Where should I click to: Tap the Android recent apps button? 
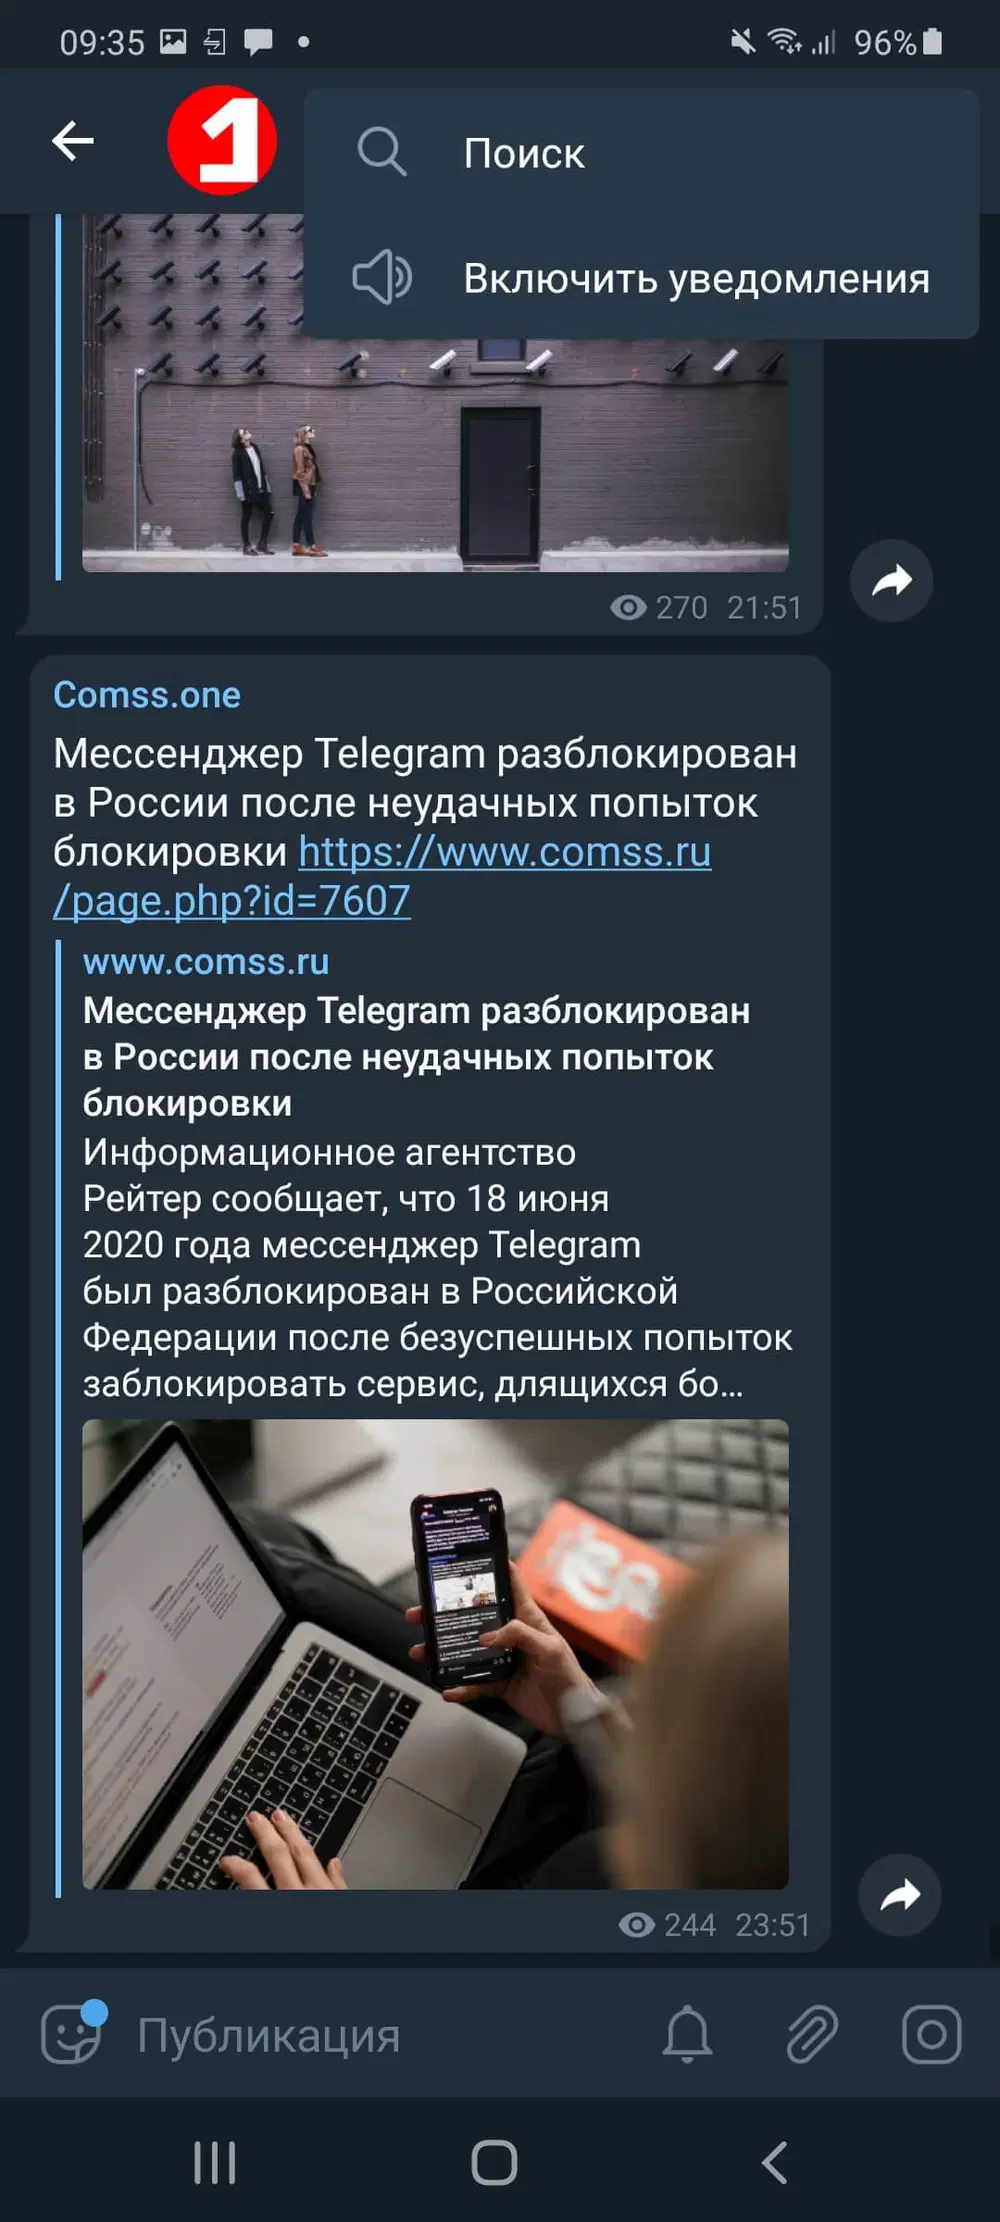[x=215, y=2163]
